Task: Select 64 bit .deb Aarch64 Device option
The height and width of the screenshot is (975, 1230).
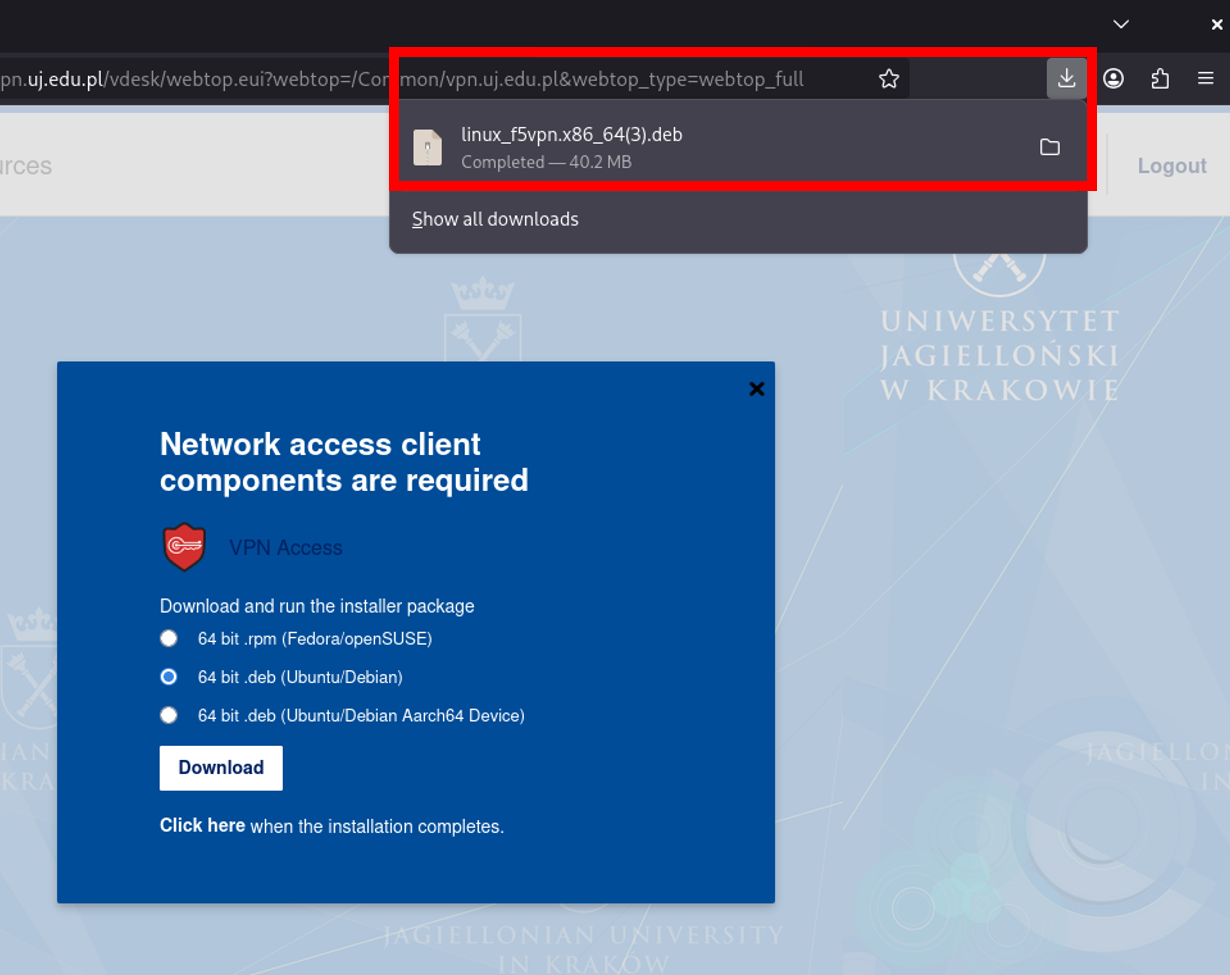Action: 169,715
